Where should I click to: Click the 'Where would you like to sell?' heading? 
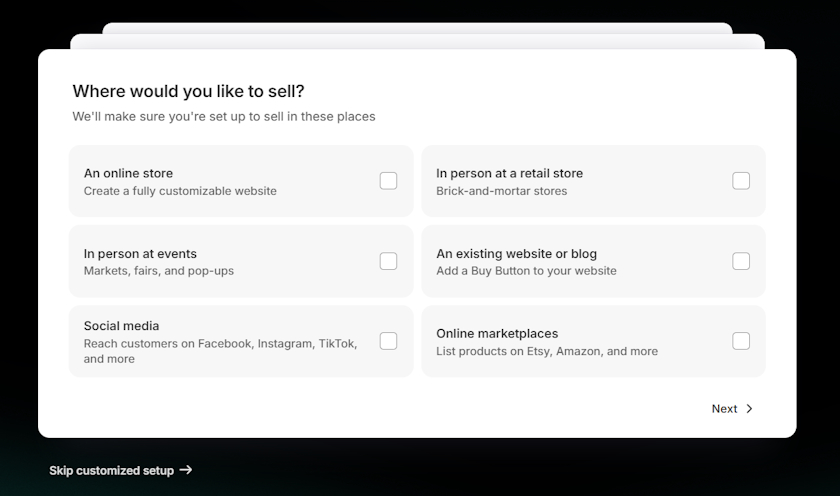pyautogui.click(x=189, y=91)
